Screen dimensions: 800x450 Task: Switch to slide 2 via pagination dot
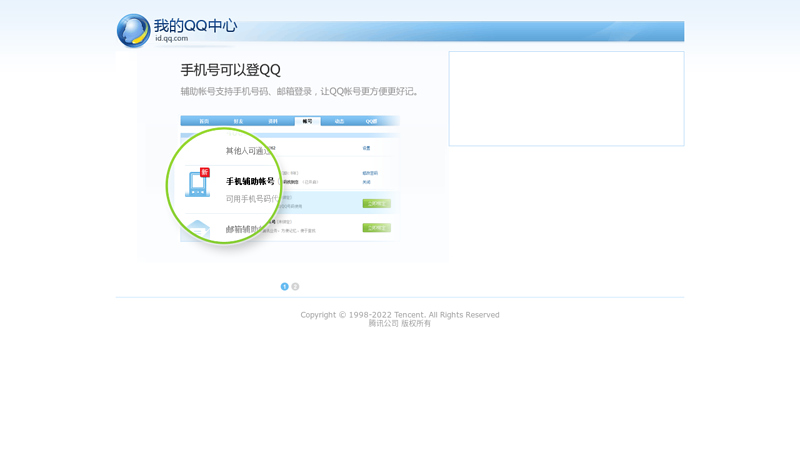point(295,287)
